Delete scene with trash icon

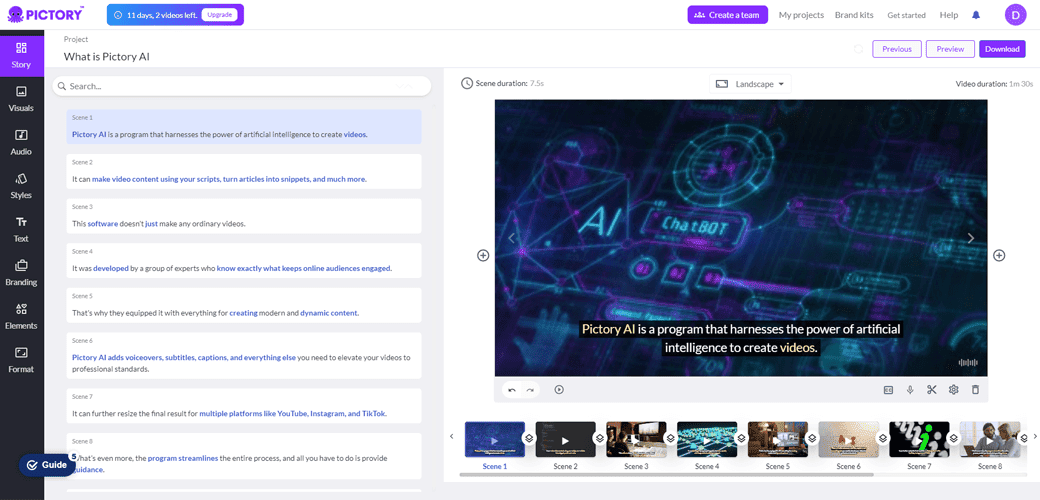[x=975, y=390]
